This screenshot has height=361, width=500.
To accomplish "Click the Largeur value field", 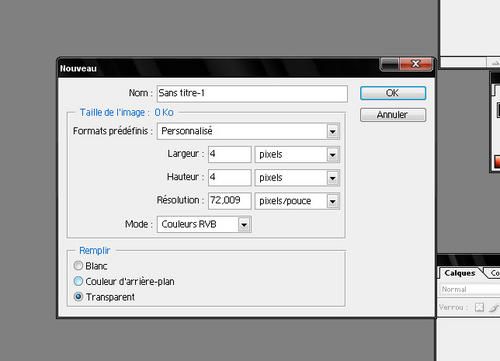I will click(229, 154).
